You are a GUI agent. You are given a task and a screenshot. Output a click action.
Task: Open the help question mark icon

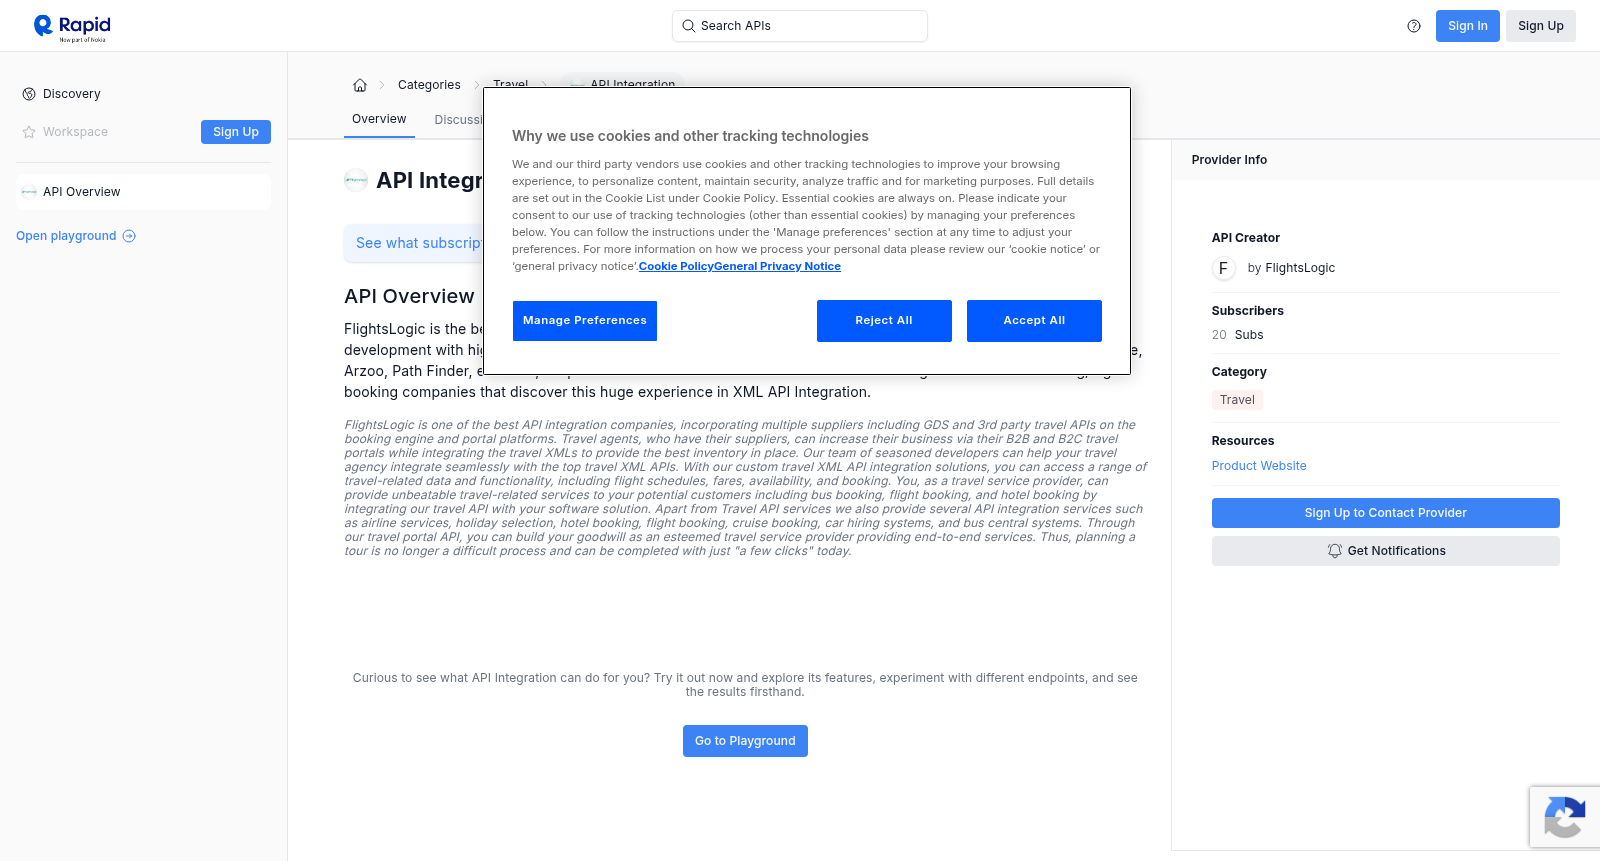(1414, 26)
